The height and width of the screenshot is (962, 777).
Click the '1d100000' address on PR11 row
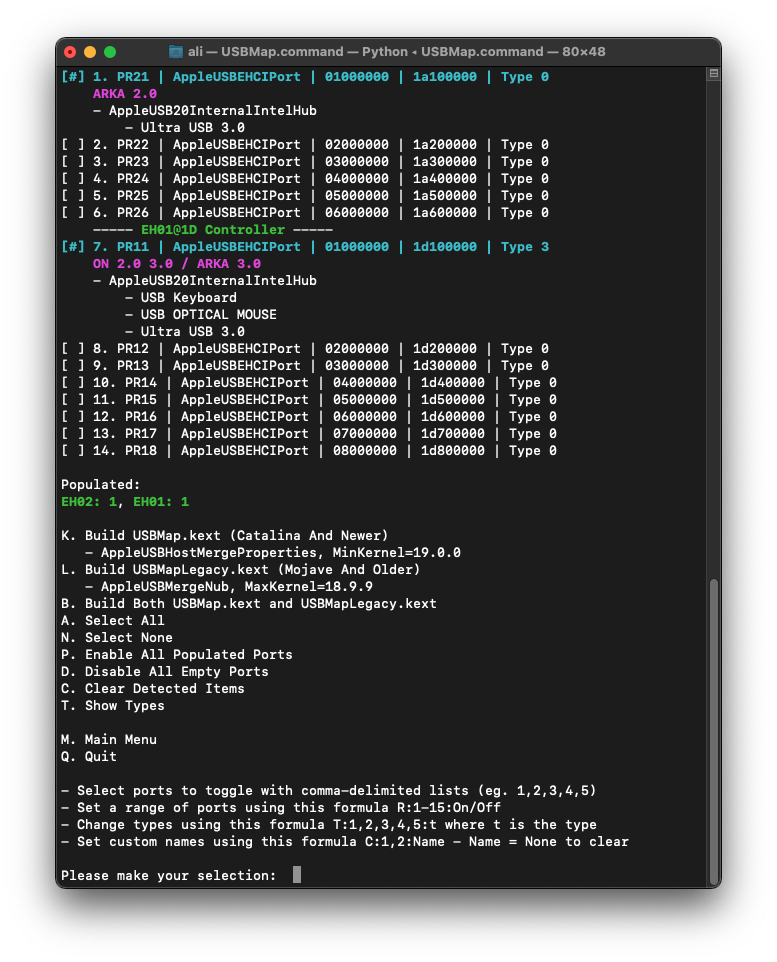tap(444, 247)
